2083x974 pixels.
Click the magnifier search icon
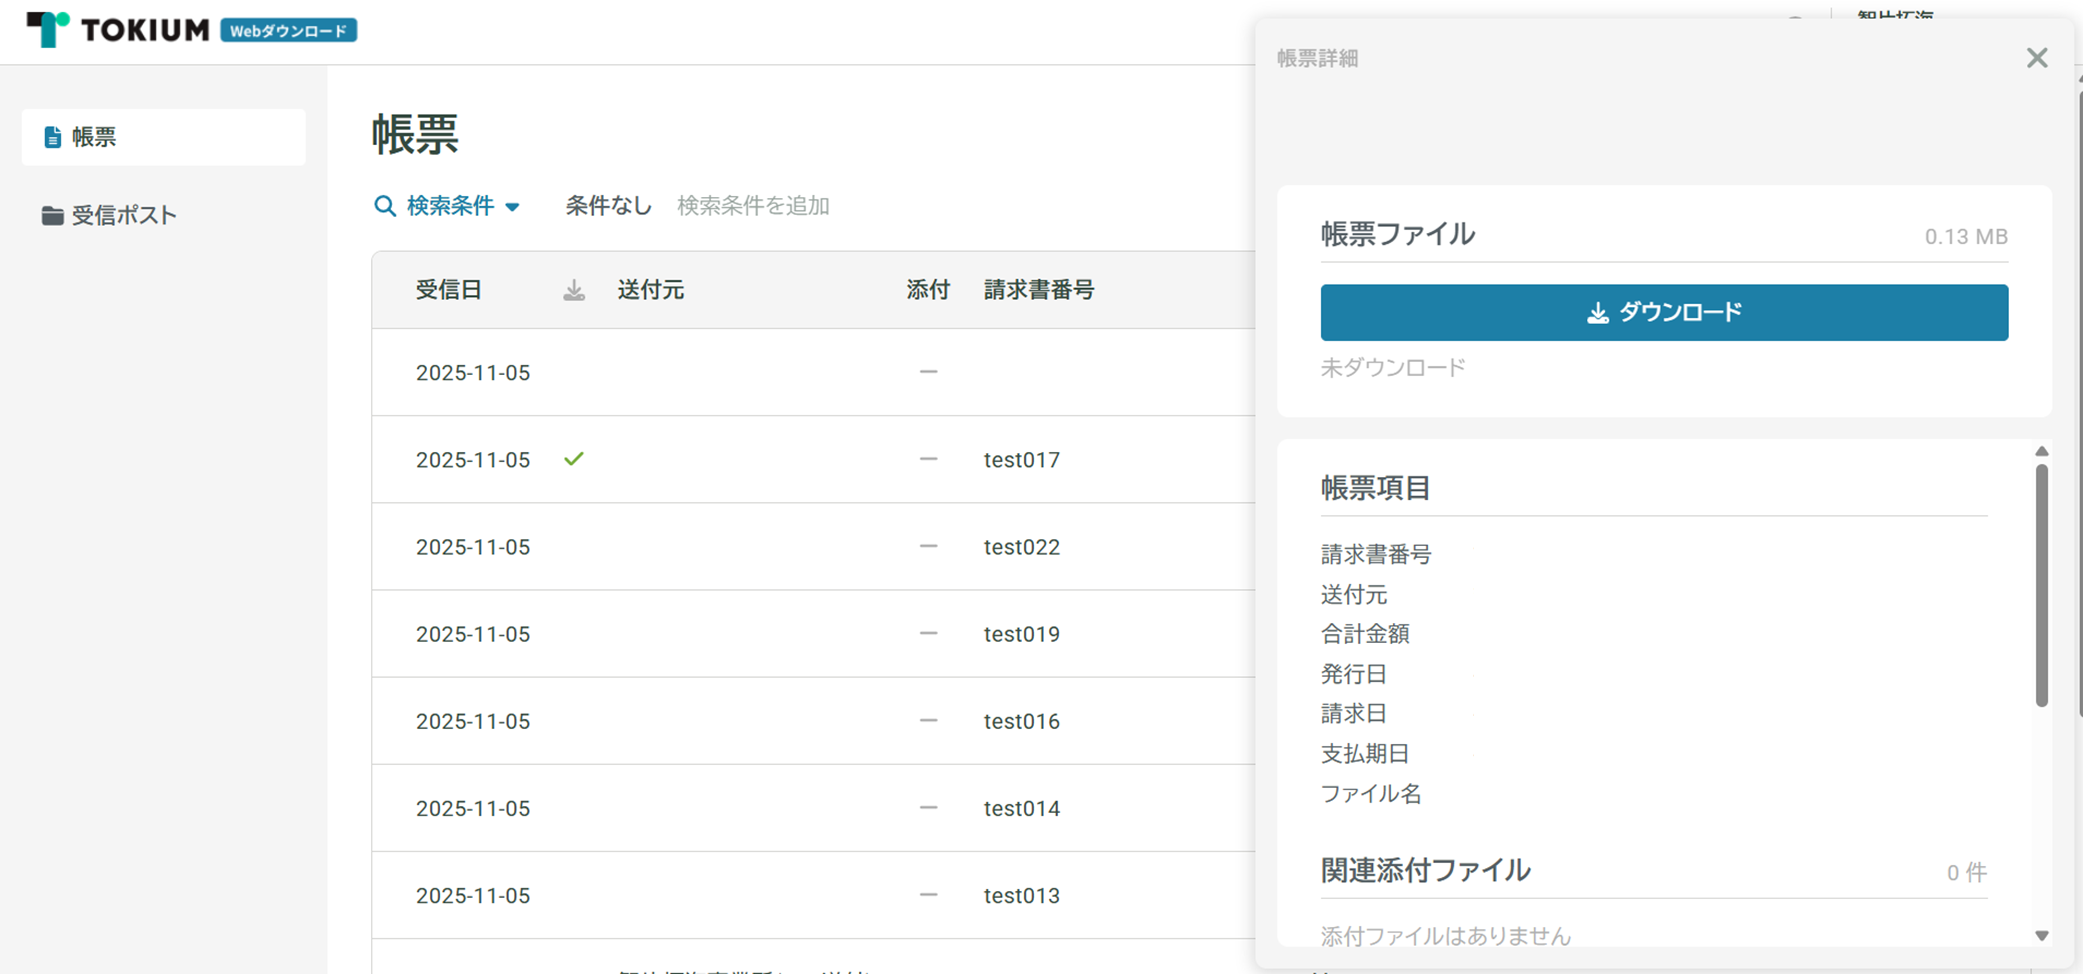385,206
